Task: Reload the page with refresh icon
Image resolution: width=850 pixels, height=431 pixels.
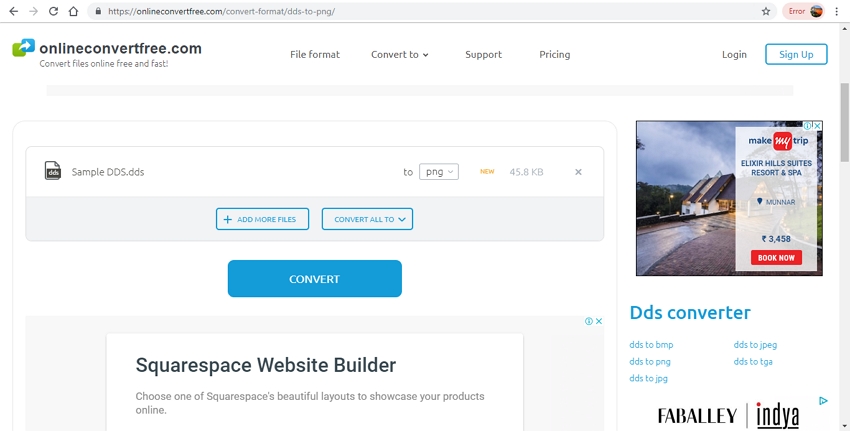Action: pos(52,11)
